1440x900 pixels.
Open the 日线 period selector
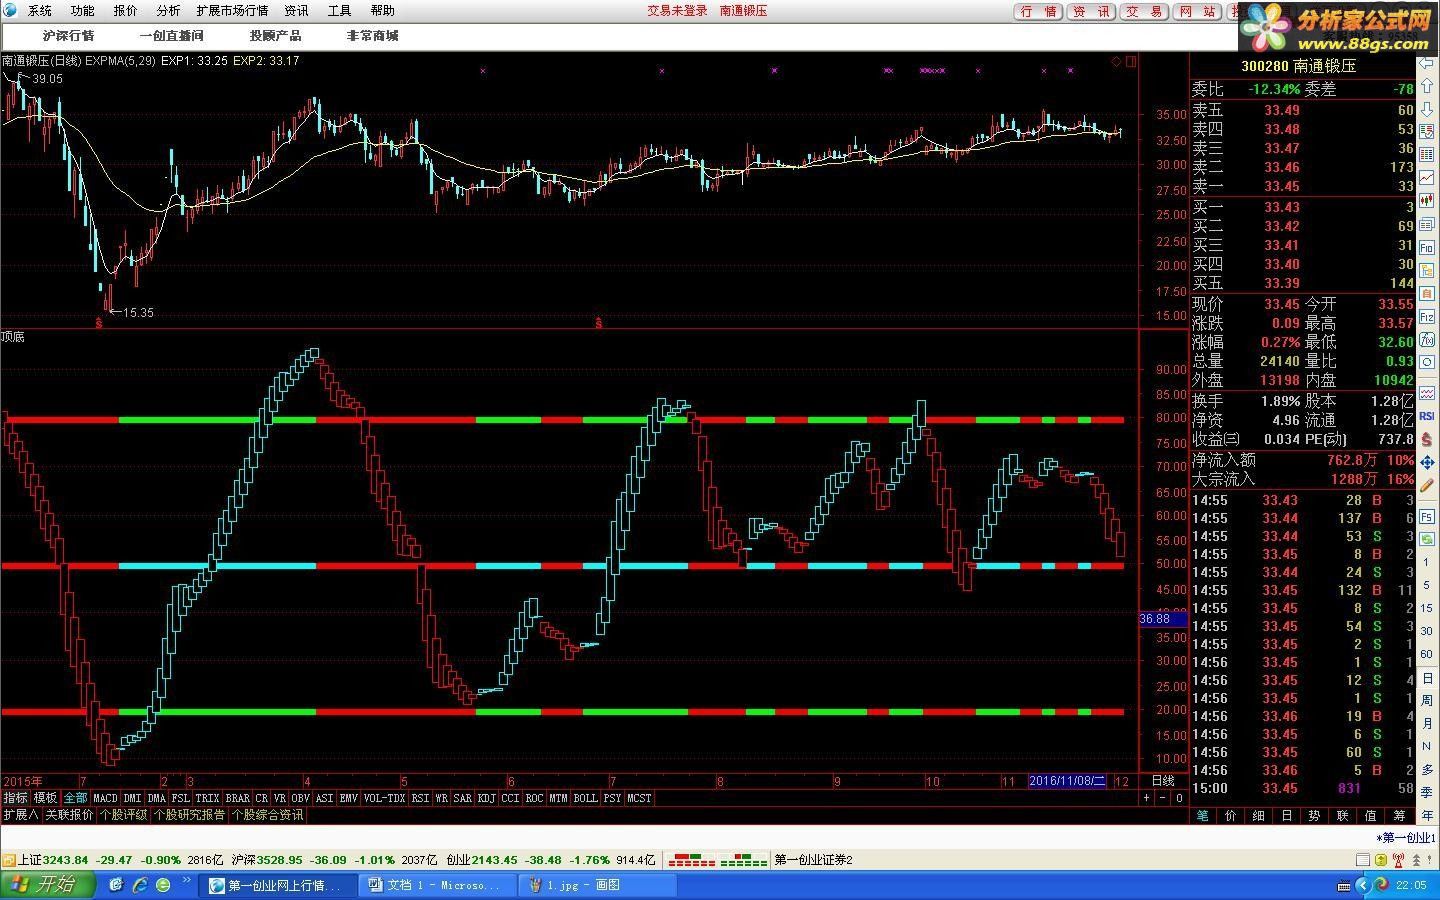[x=1163, y=781]
